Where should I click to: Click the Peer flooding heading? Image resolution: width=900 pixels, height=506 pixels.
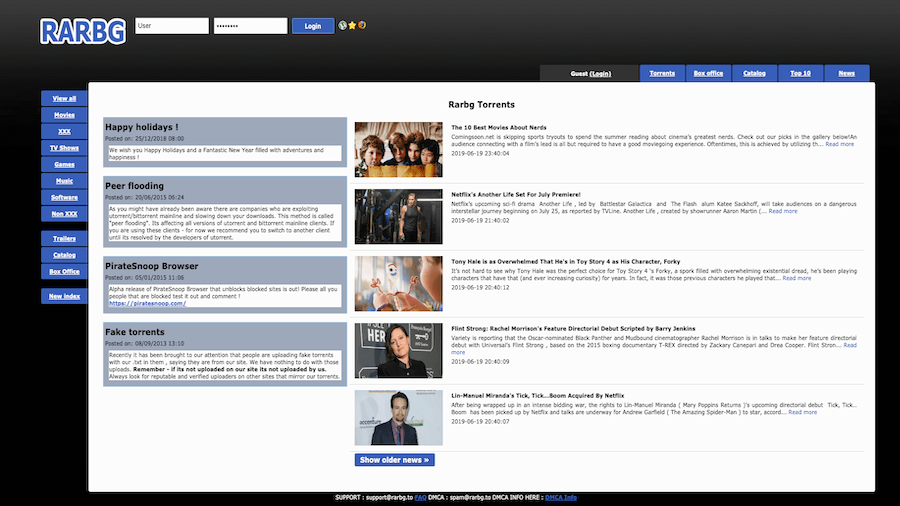tap(134, 186)
